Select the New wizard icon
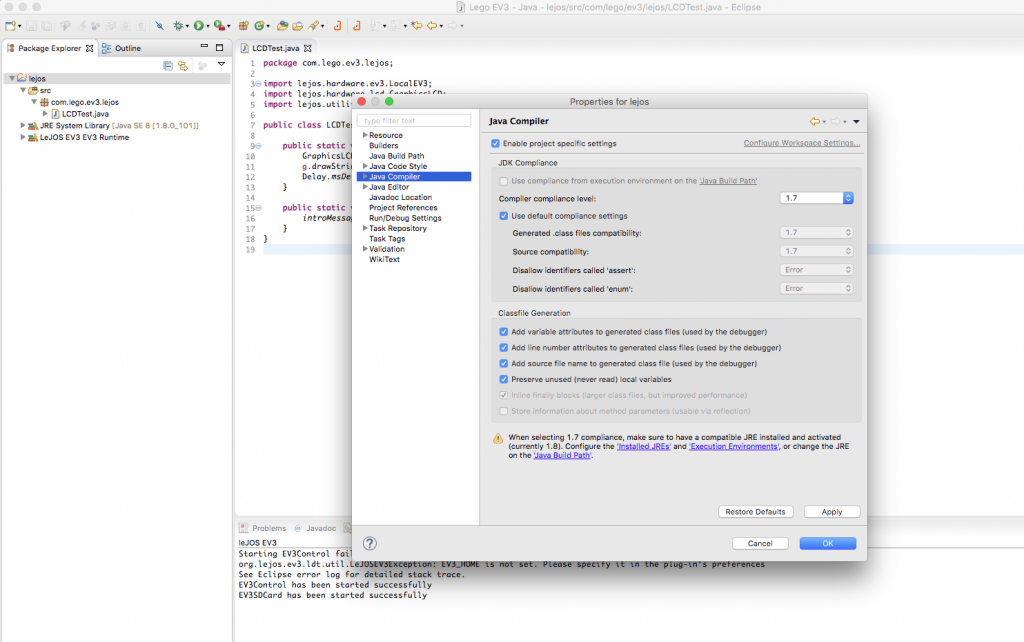This screenshot has width=1024, height=642. pos(8,26)
